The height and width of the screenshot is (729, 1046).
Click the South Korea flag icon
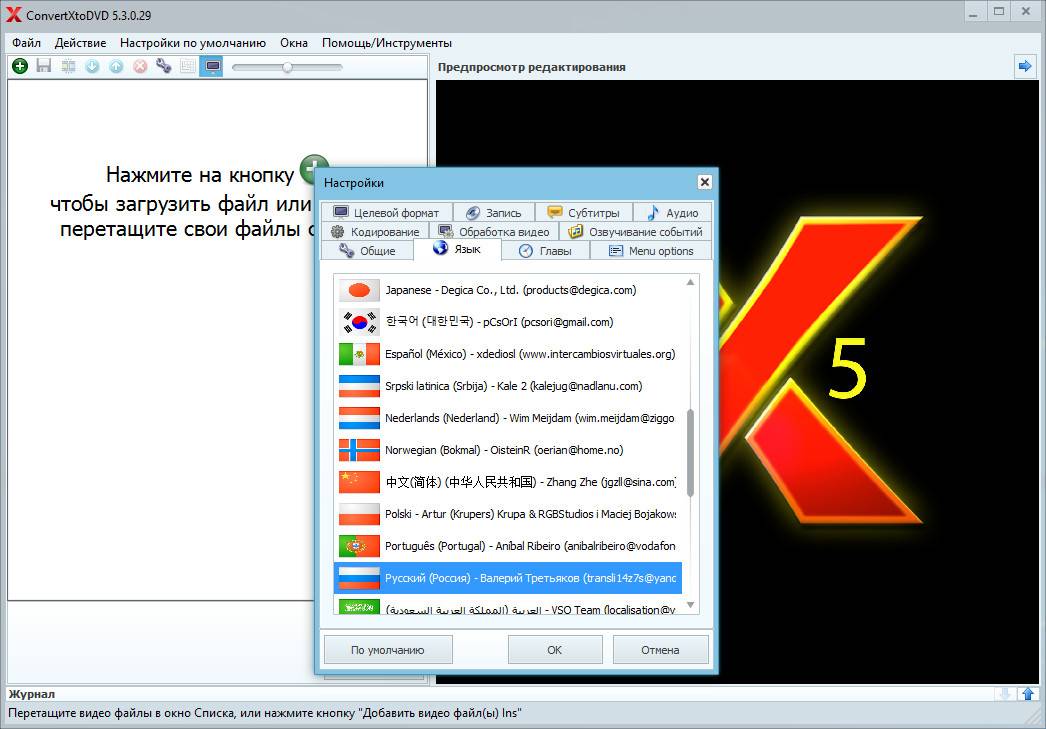tap(359, 322)
